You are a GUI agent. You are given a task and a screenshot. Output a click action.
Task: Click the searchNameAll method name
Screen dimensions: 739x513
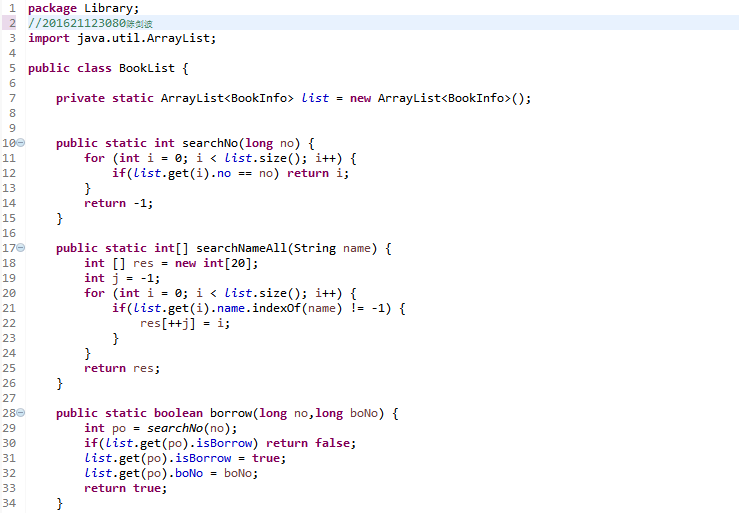coord(241,248)
